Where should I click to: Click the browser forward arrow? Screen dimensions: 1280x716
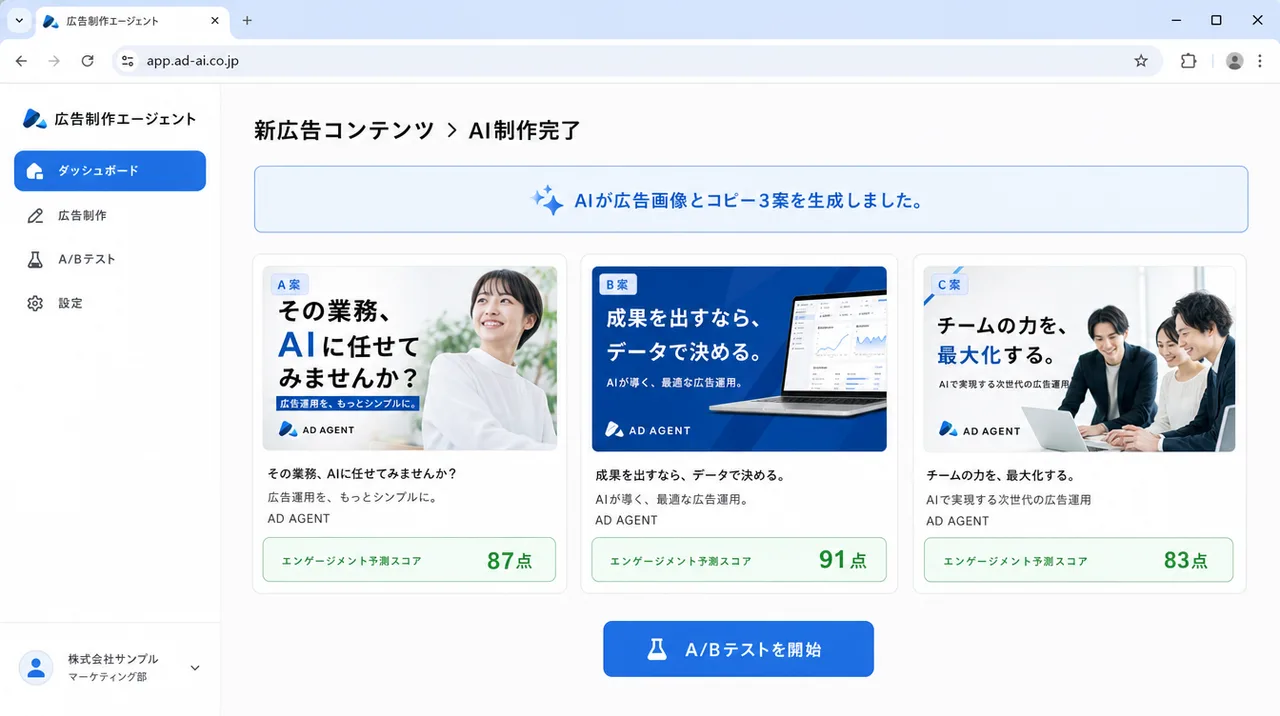coord(54,61)
